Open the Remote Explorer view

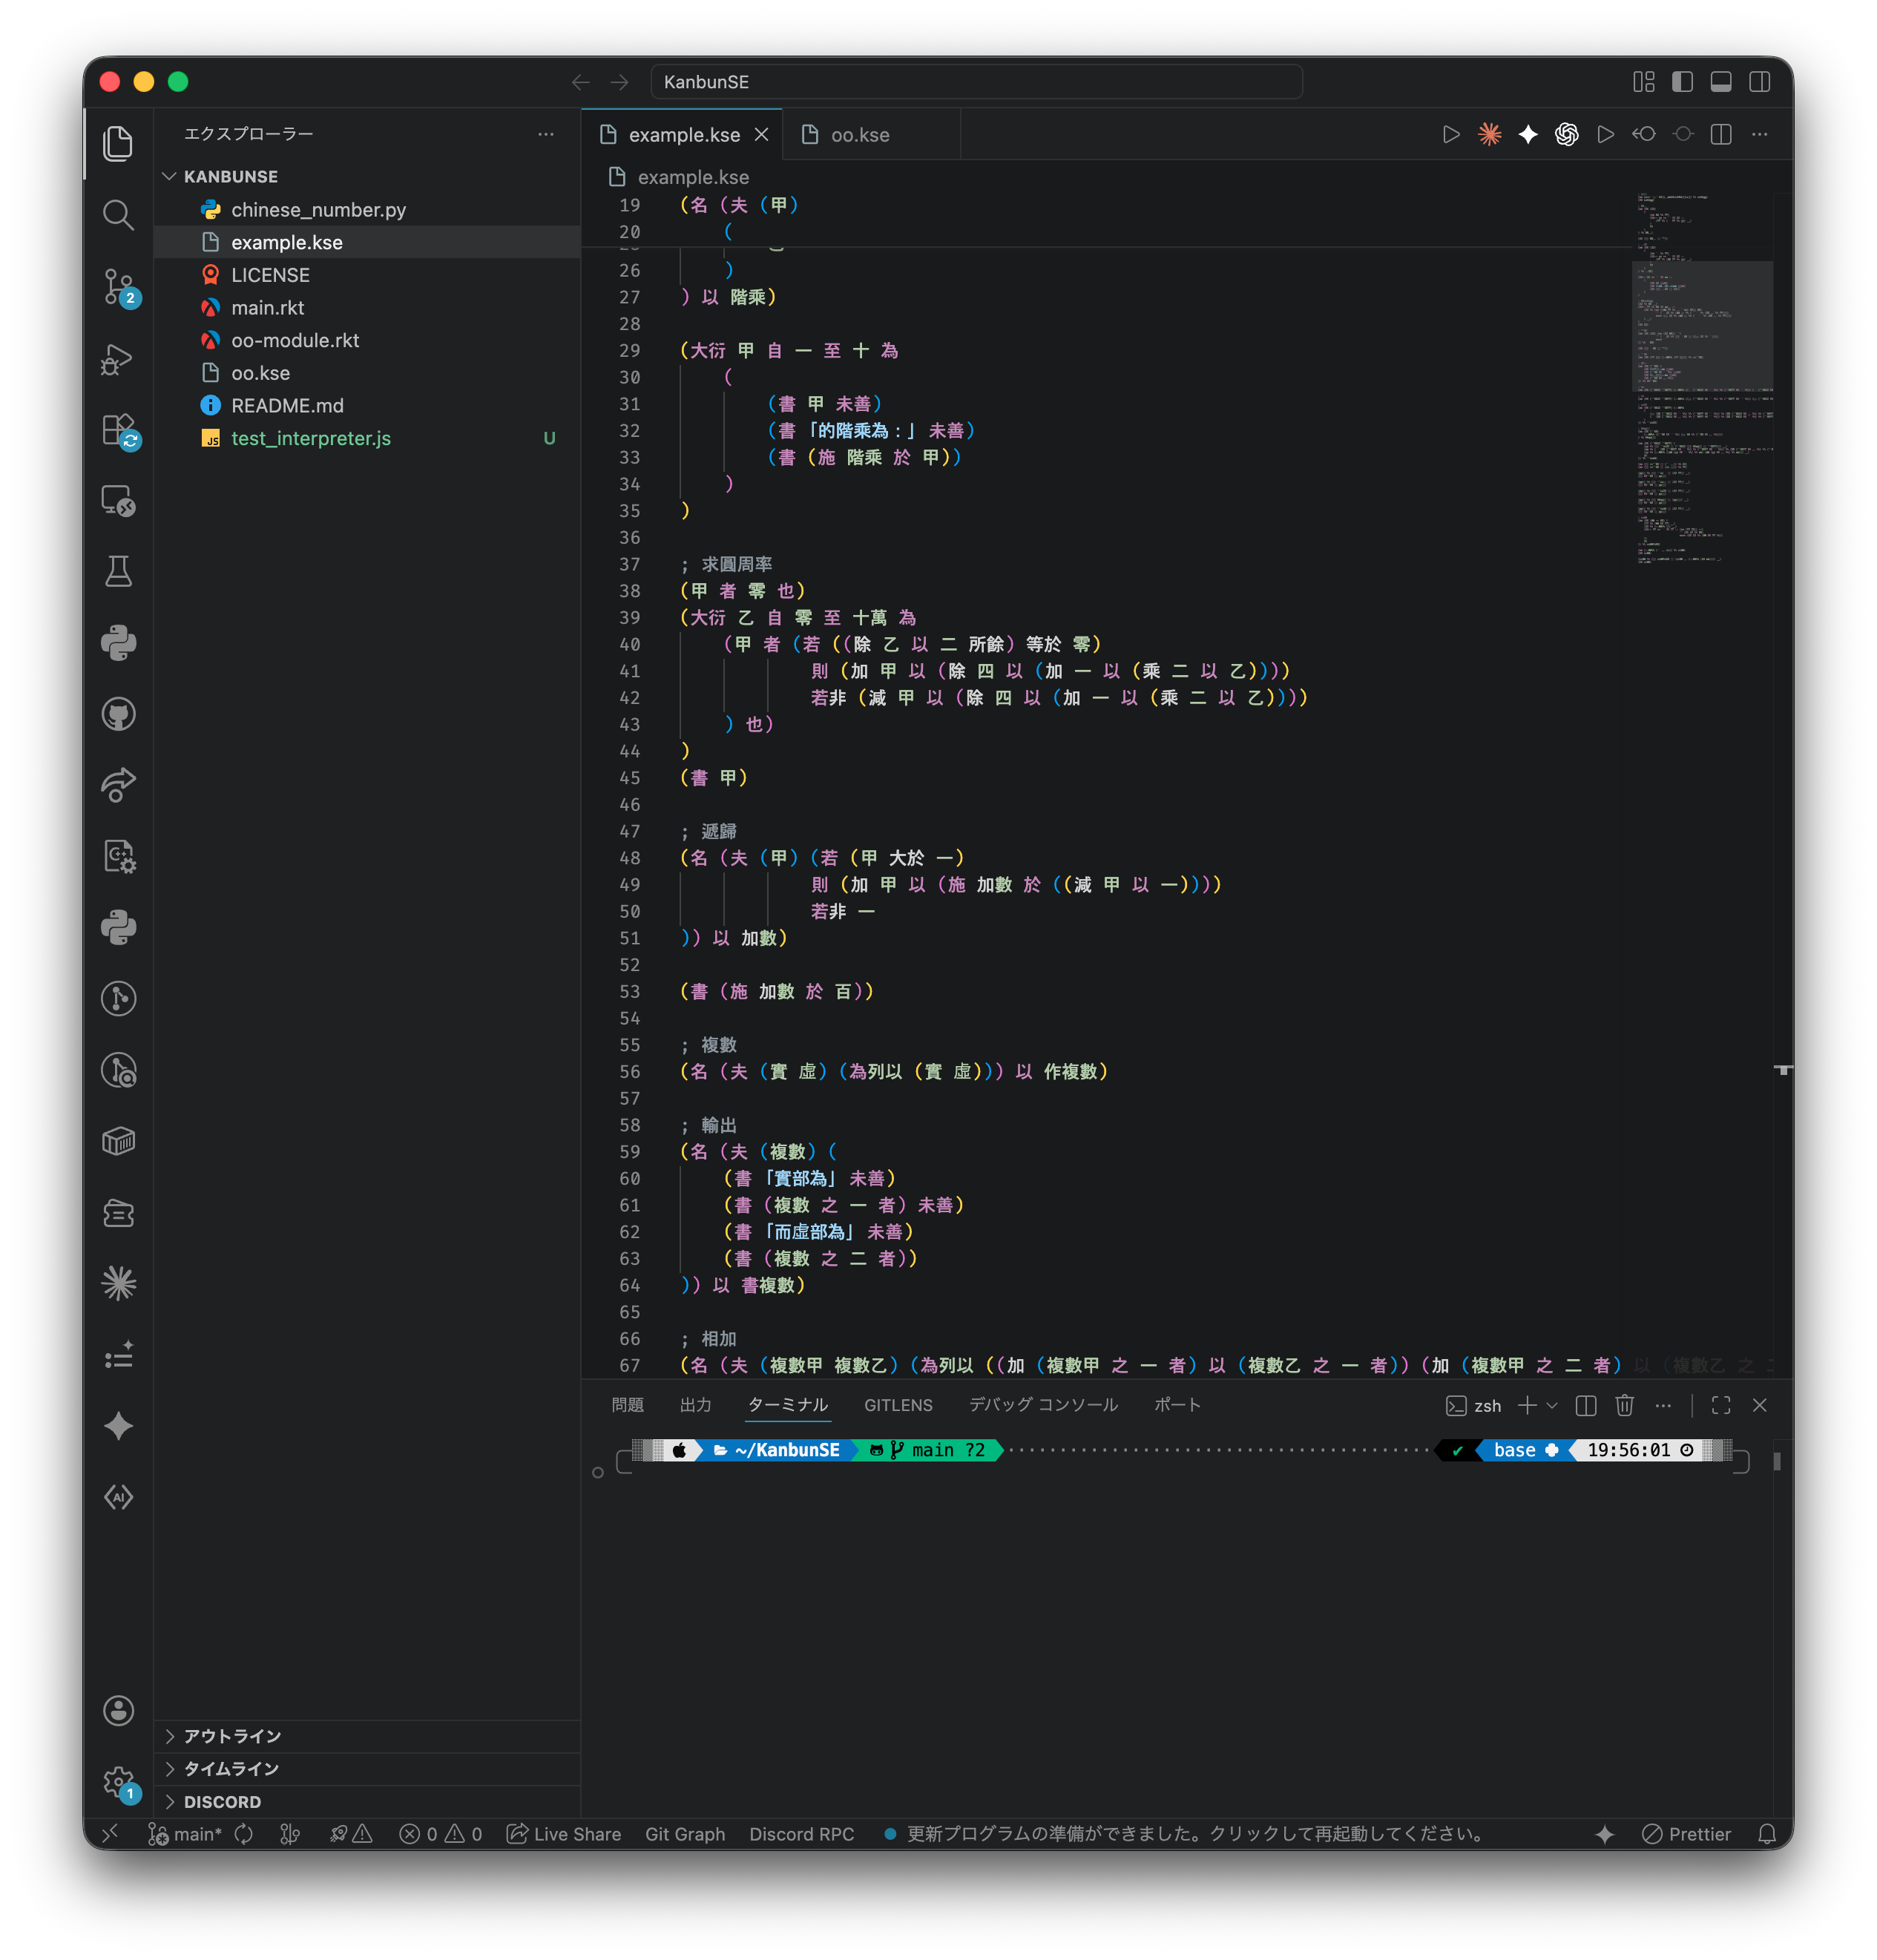[118, 501]
